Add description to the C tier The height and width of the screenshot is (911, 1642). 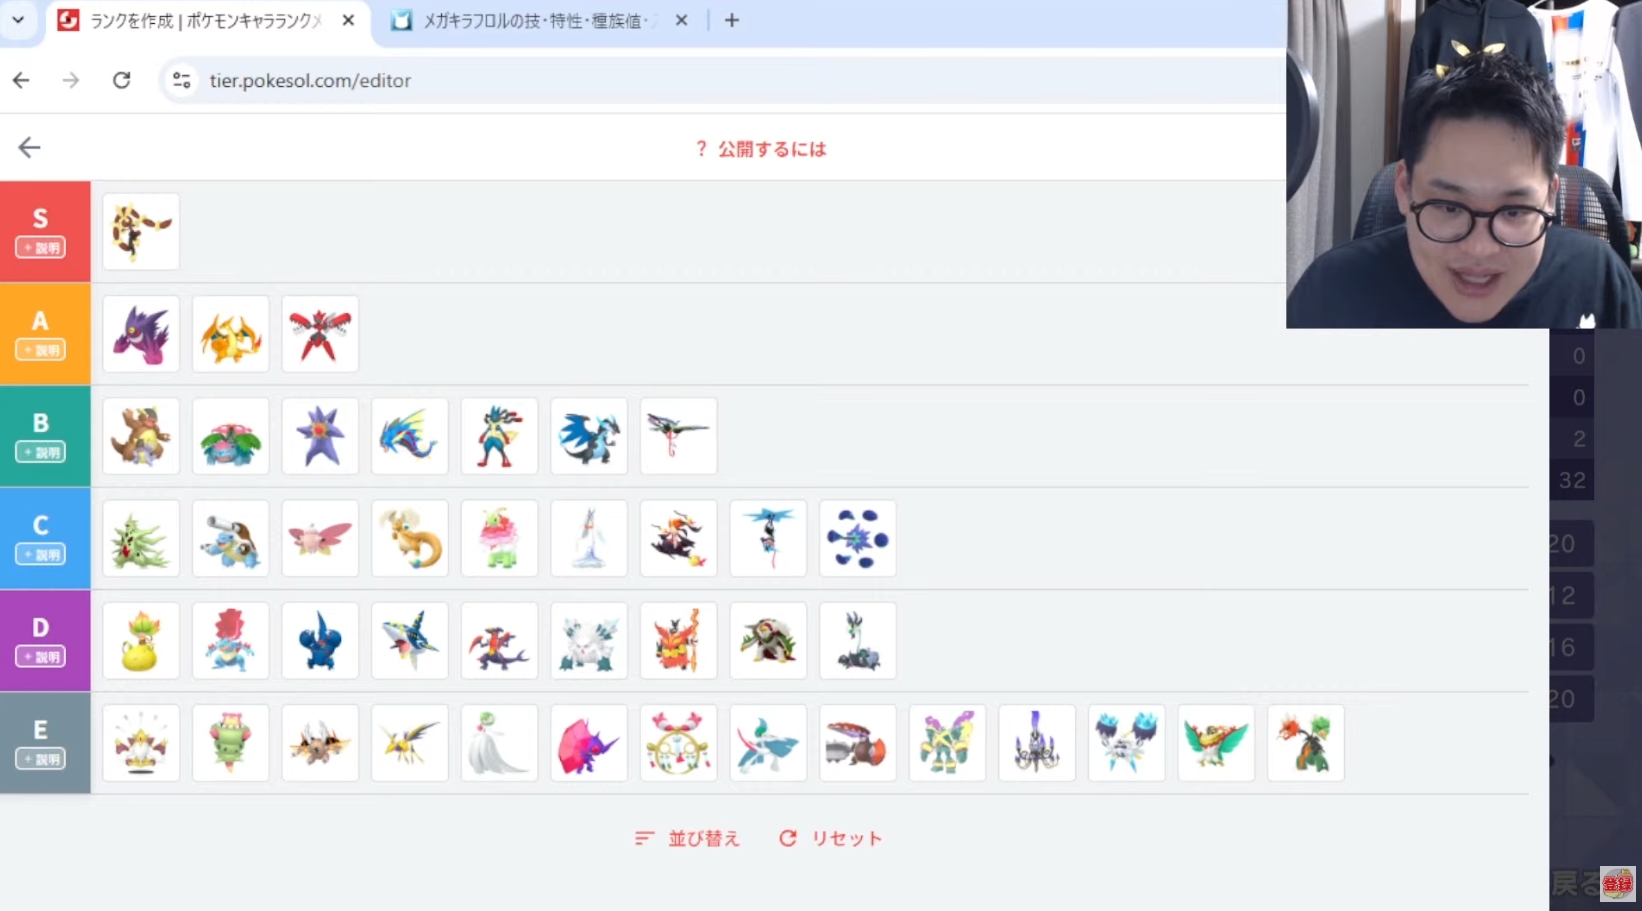pyautogui.click(x=41, y=555)
